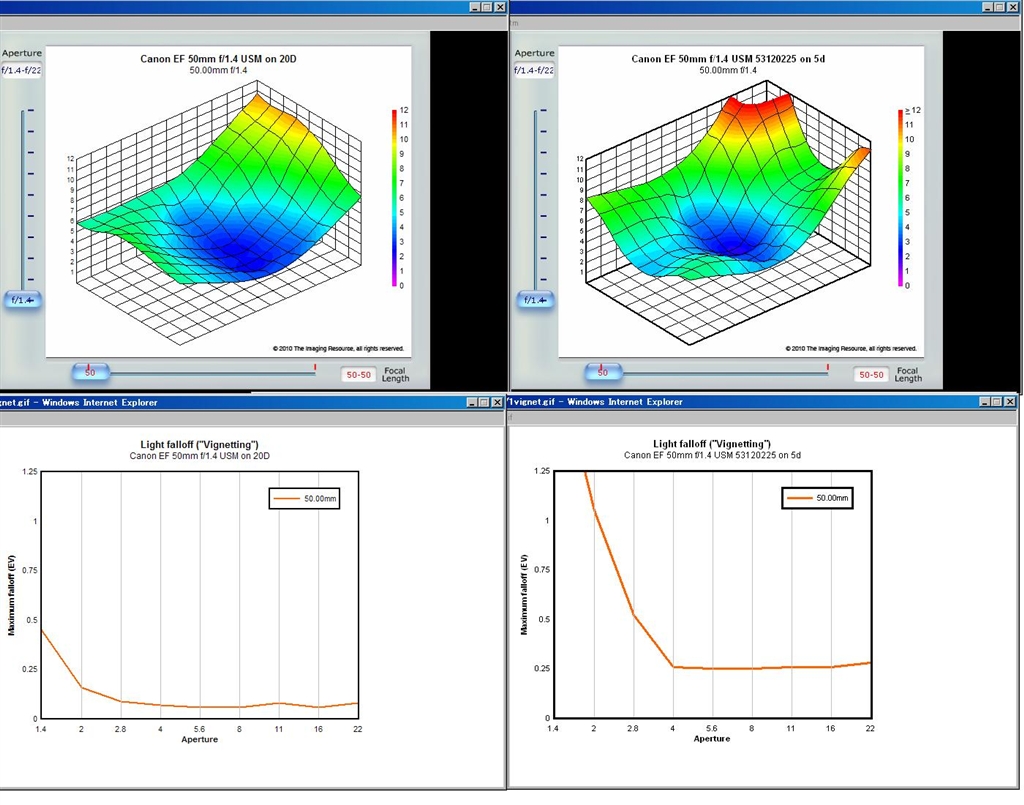The image size is (1024, 805).
Task: Click the 50-50 focal length box in 20D window
Action: click(x=359, y=375)
